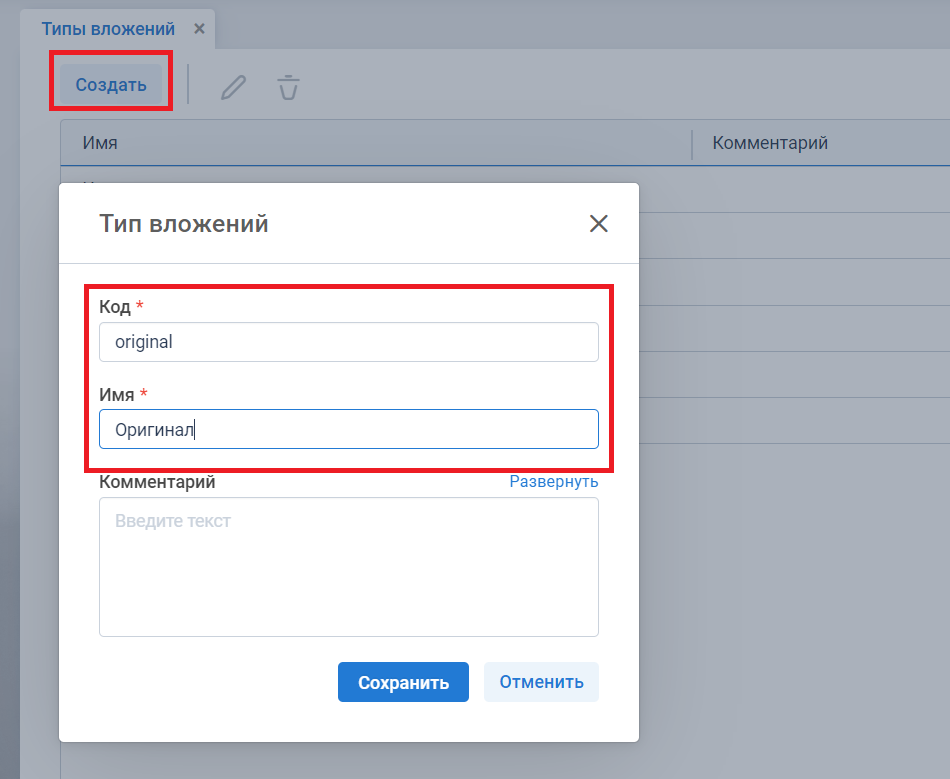The image size is (950, 779).
Task: Click the trash delete icon
Action: [288, 87]
